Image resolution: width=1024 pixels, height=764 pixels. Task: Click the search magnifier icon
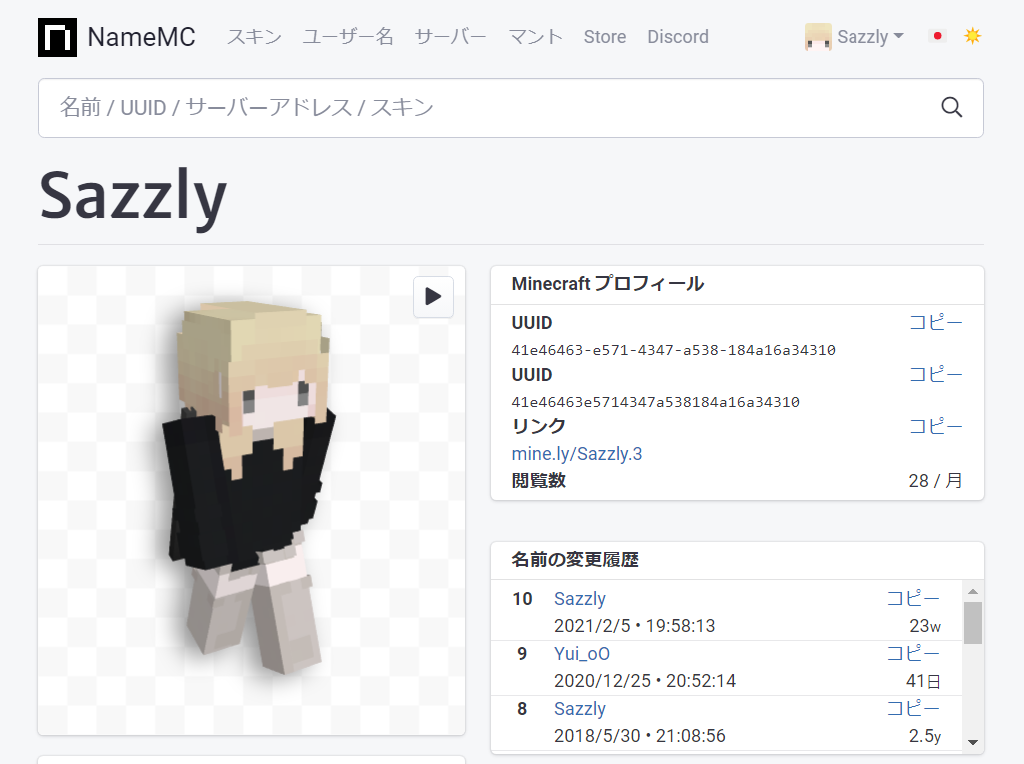[x=952, y=107]
